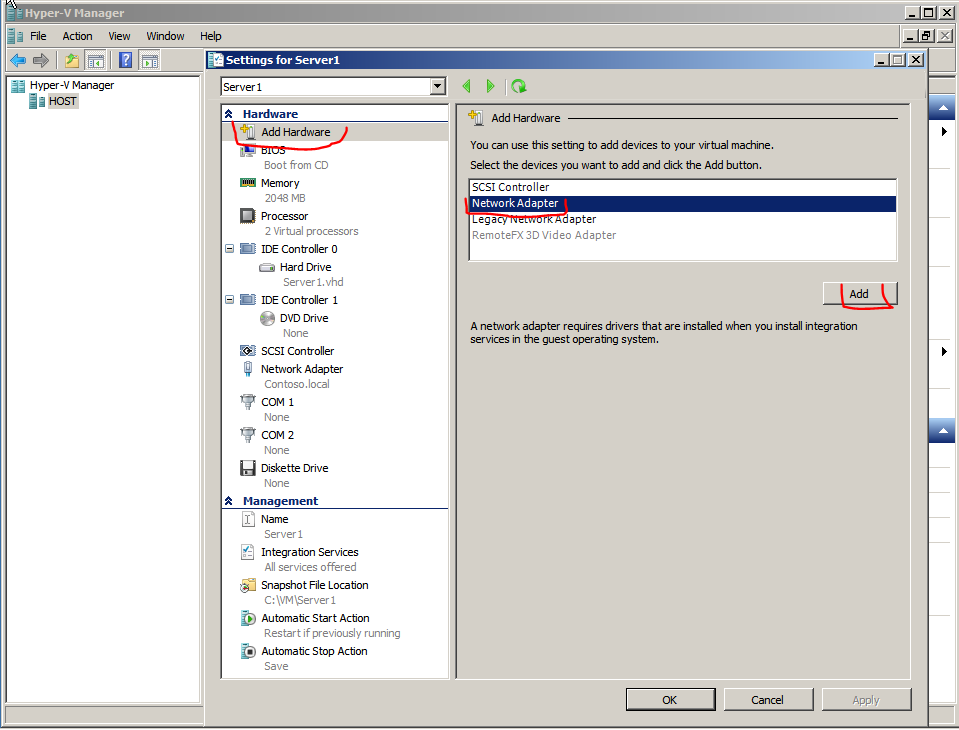The width and height of the screenshot is (959, 730).
Task: Click the Show/Hide Action Pane icon
Action: coord(150,61)
